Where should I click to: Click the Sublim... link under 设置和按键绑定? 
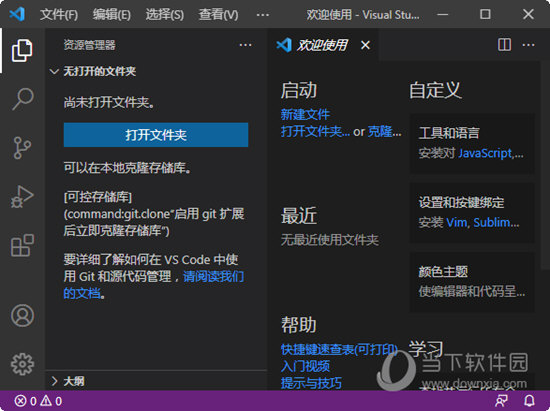pos(496,222)
